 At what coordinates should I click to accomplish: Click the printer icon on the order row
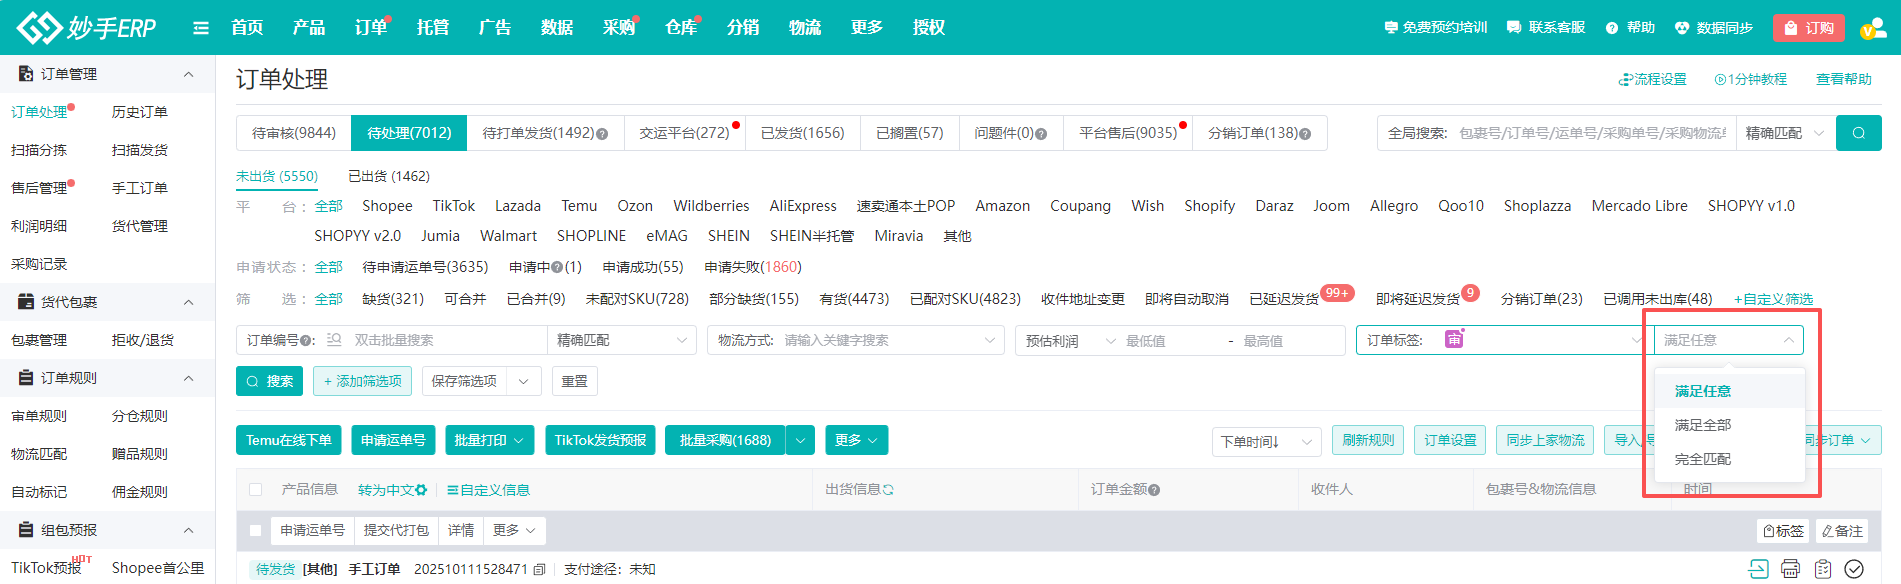point(1790,569)
